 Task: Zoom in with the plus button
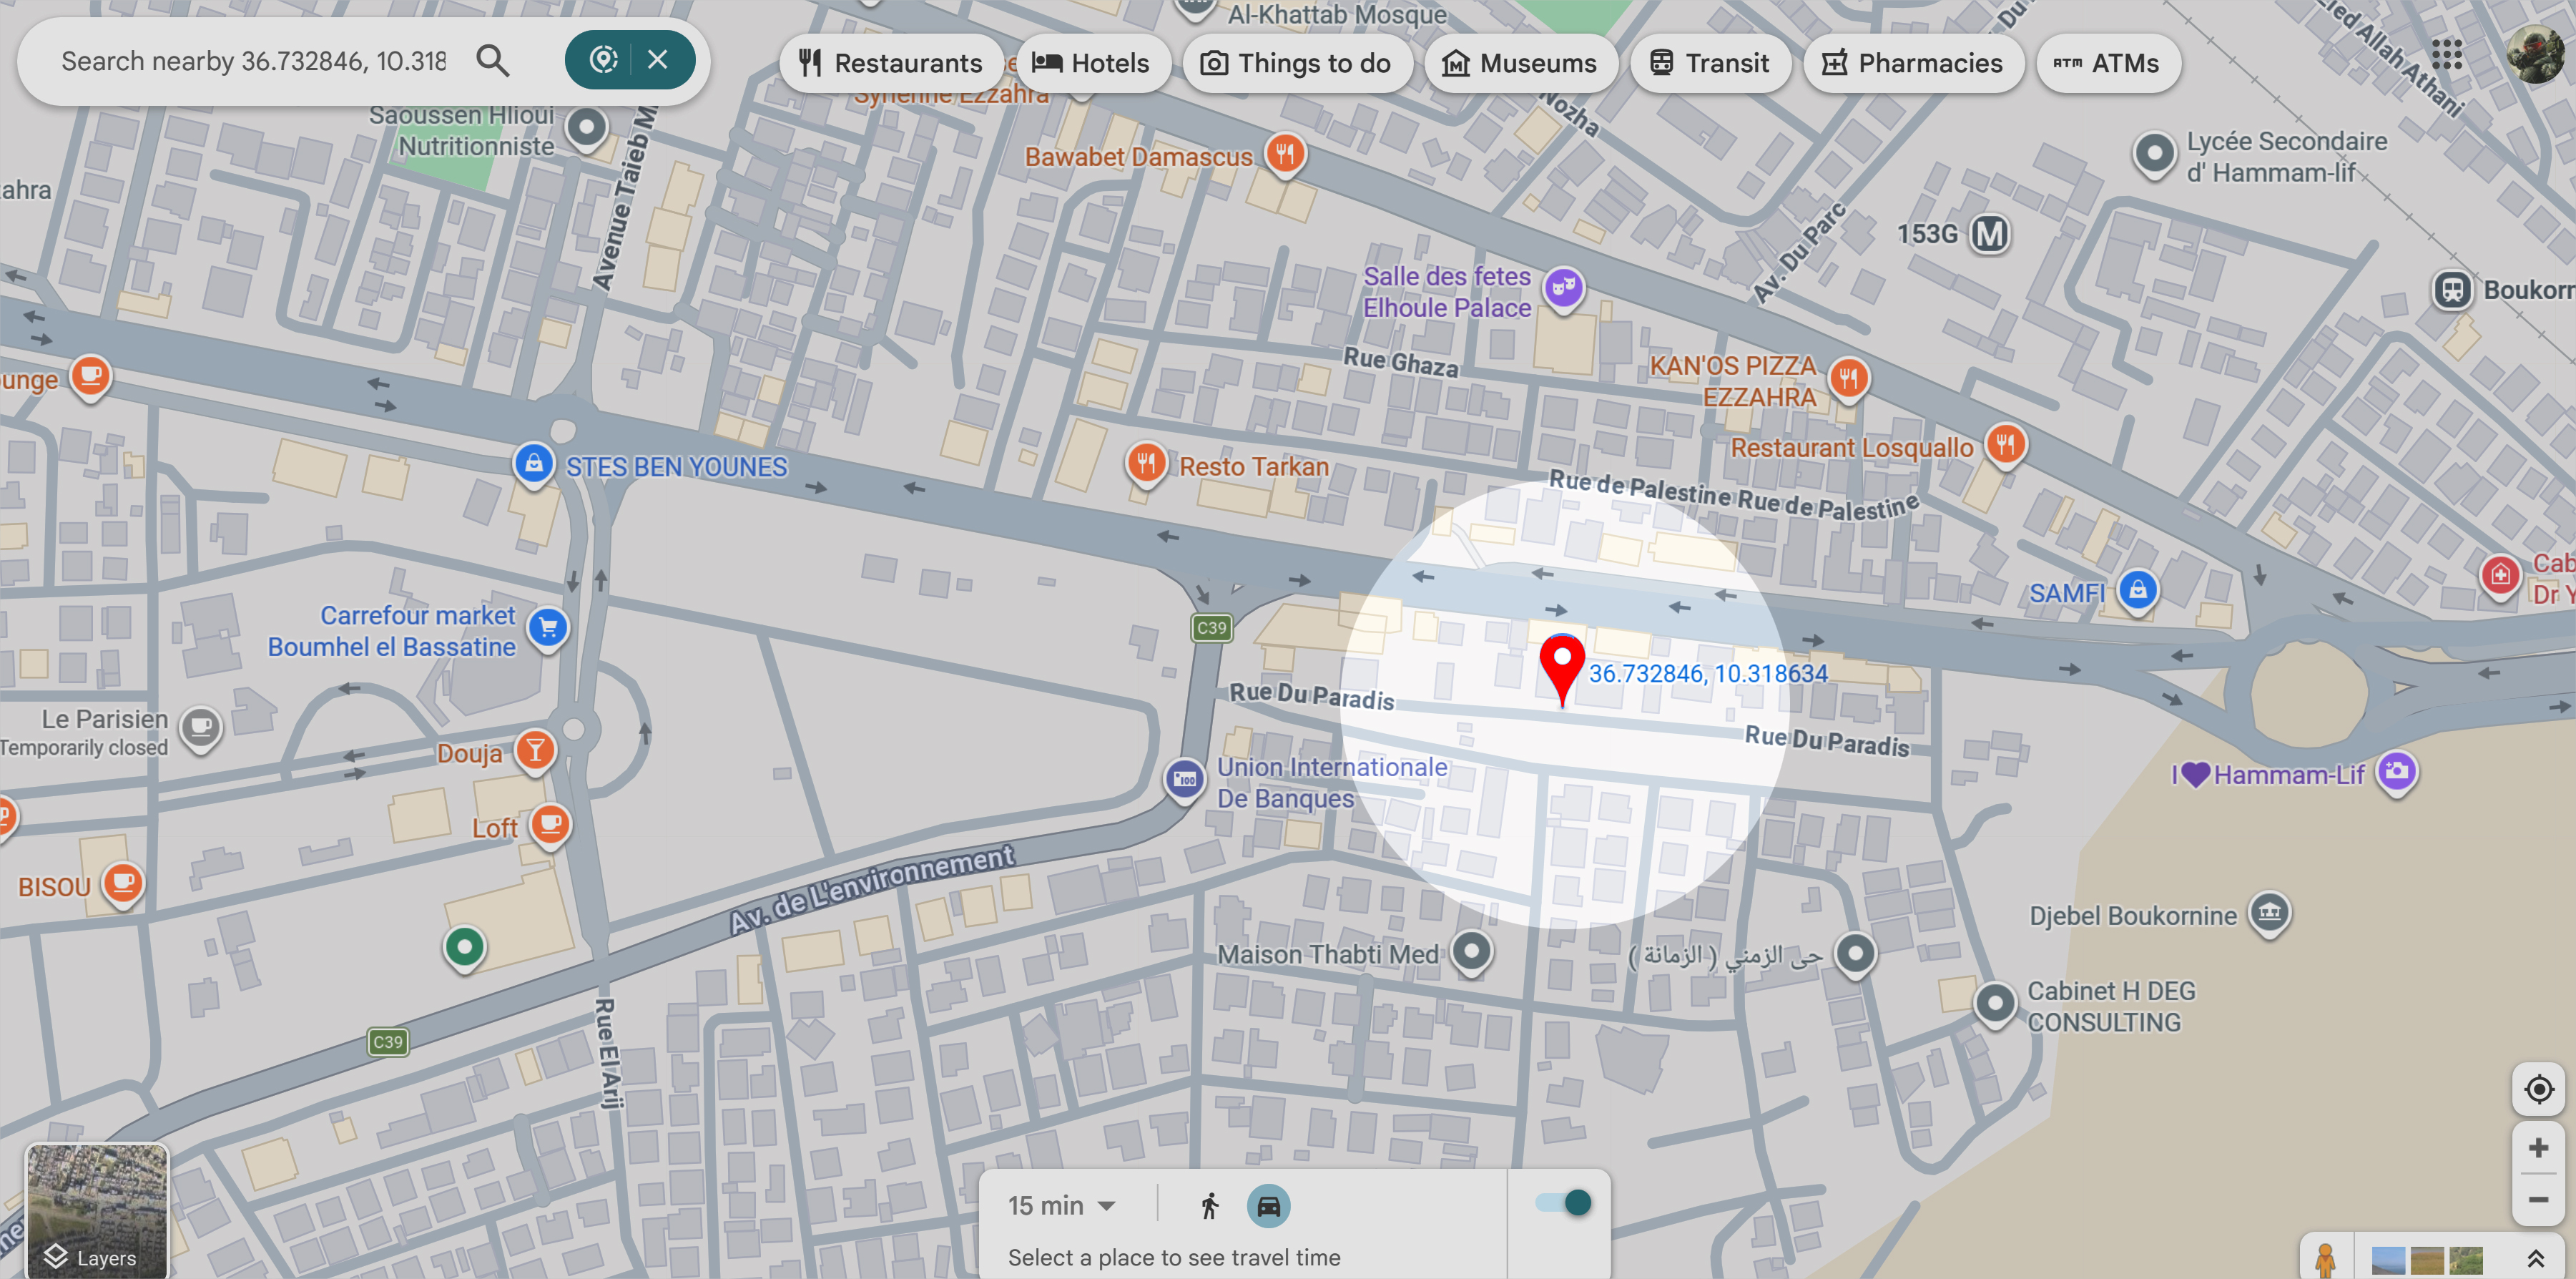2538,1148
